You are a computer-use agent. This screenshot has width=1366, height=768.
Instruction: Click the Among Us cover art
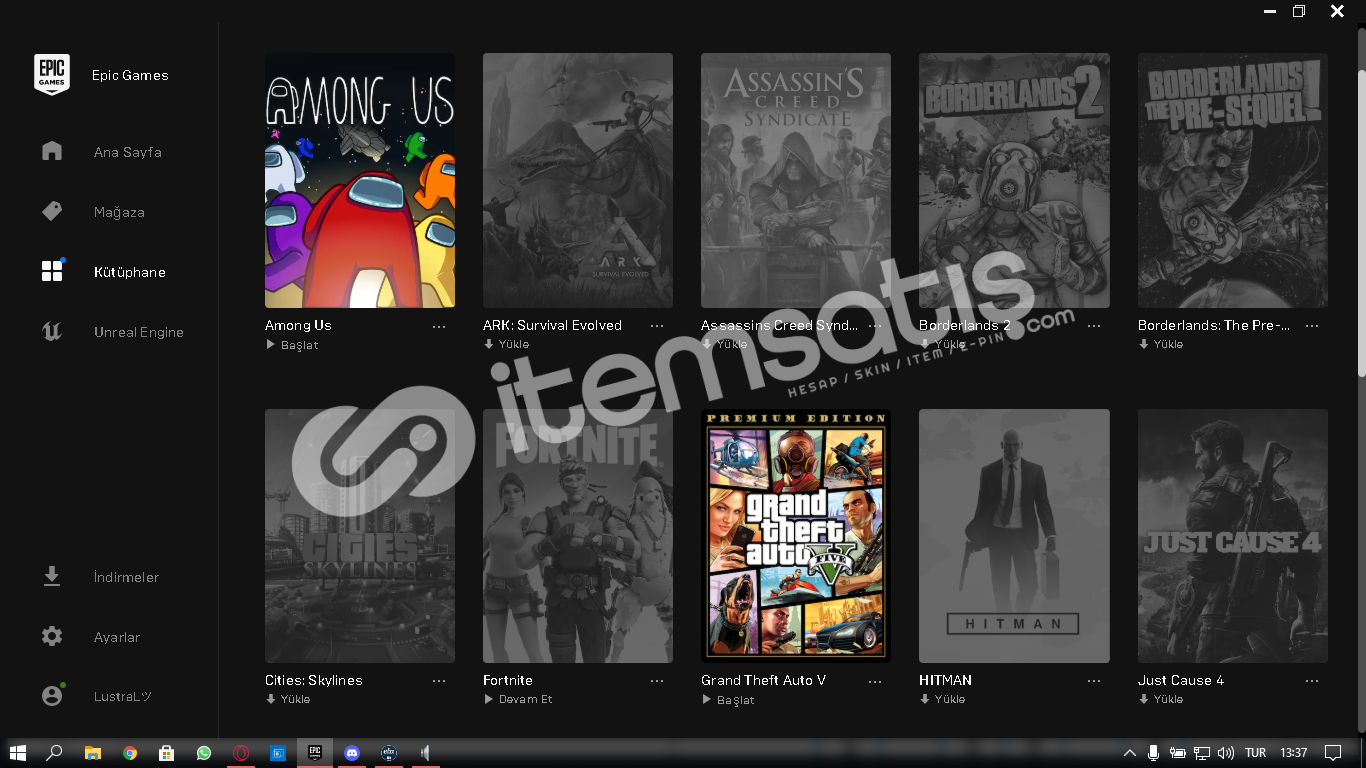(x=360, y=180)
